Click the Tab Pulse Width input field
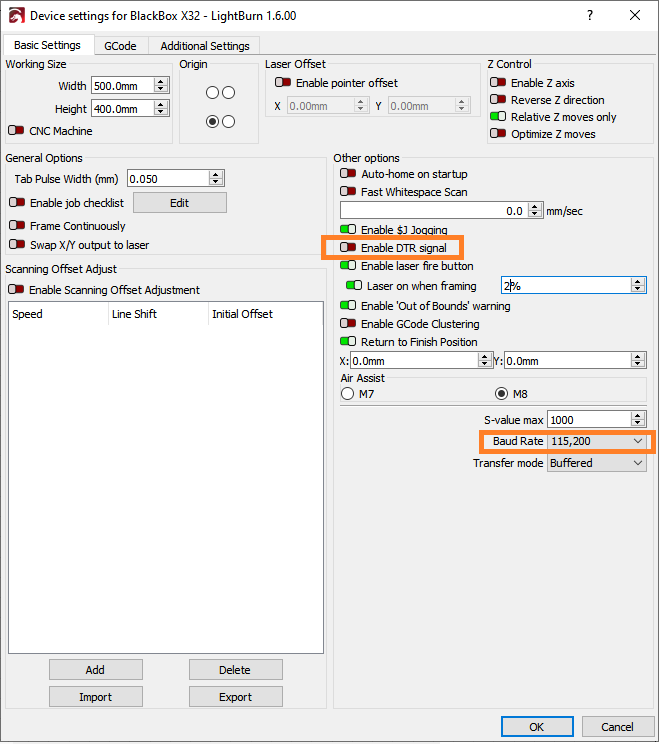The width and height of the screenshot is (659, 744). (167, 178)
